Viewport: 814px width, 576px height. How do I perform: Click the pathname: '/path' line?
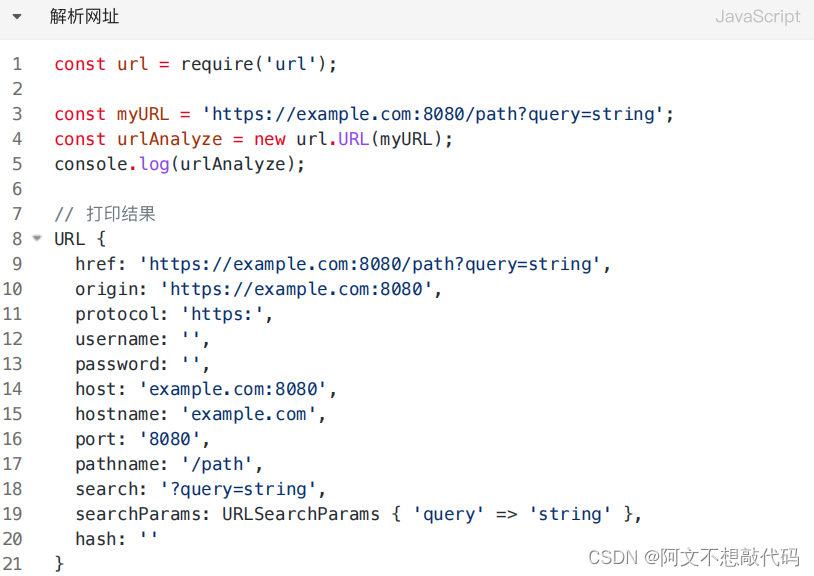coord(169,463)
